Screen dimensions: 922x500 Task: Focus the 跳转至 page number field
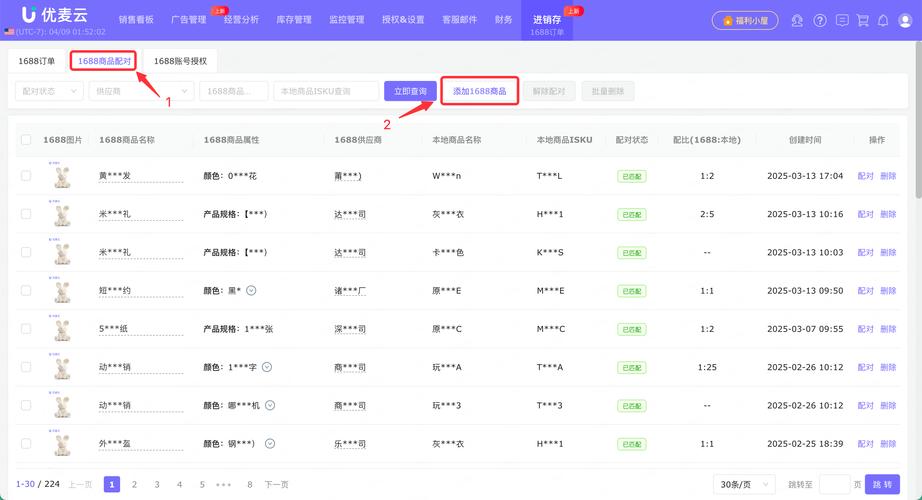[x=834, y=485]
